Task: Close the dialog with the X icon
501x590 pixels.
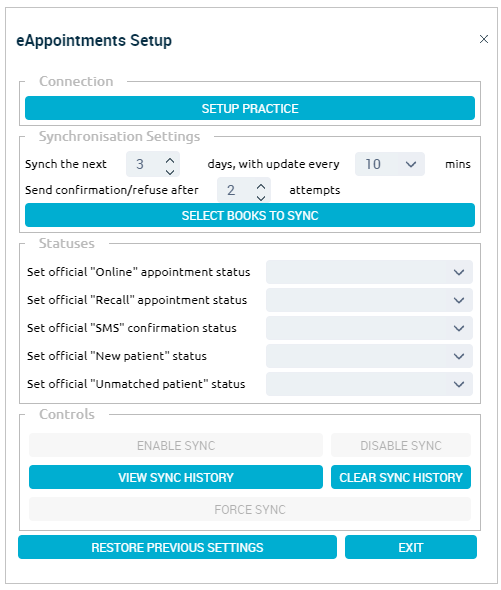Action: [x=484, y=39]
